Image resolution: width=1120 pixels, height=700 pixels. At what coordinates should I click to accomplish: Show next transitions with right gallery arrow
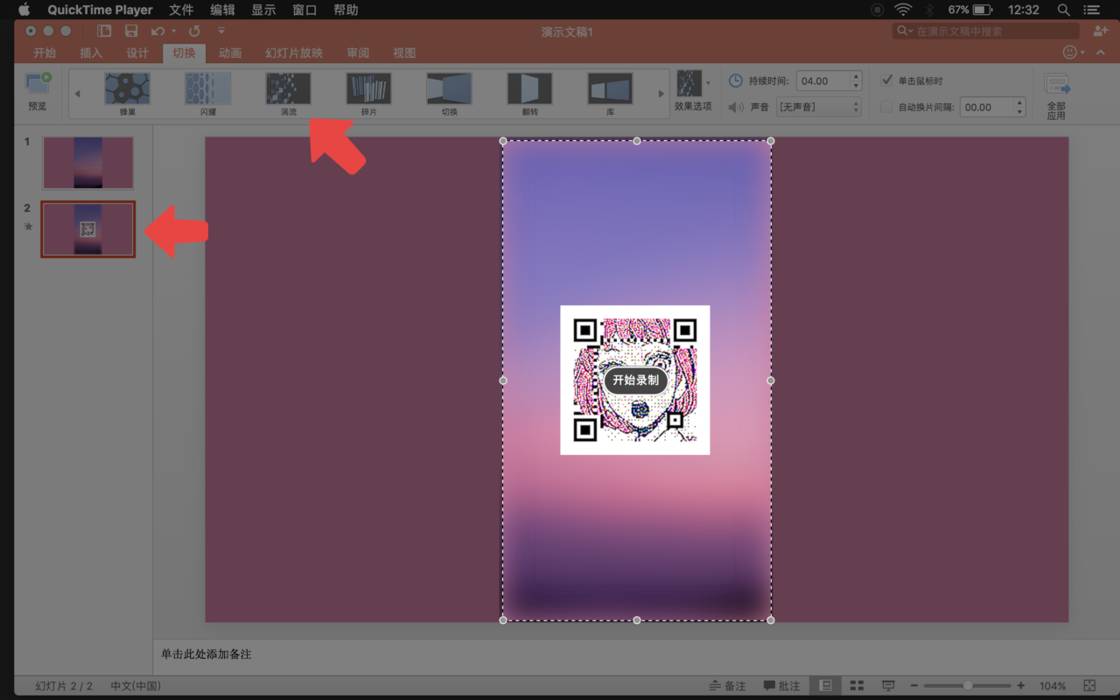click(661, 94)
